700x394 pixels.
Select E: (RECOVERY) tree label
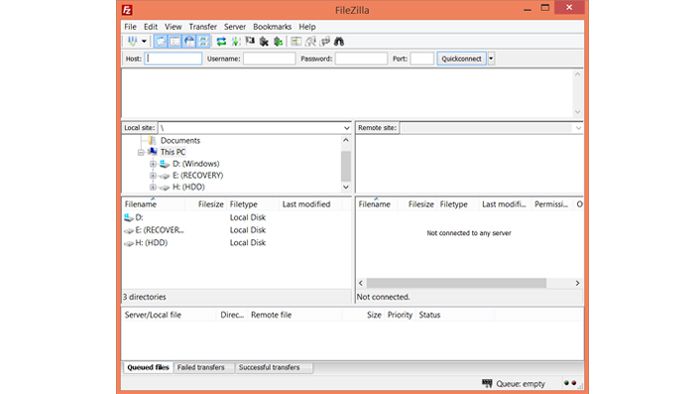[198, 175]
